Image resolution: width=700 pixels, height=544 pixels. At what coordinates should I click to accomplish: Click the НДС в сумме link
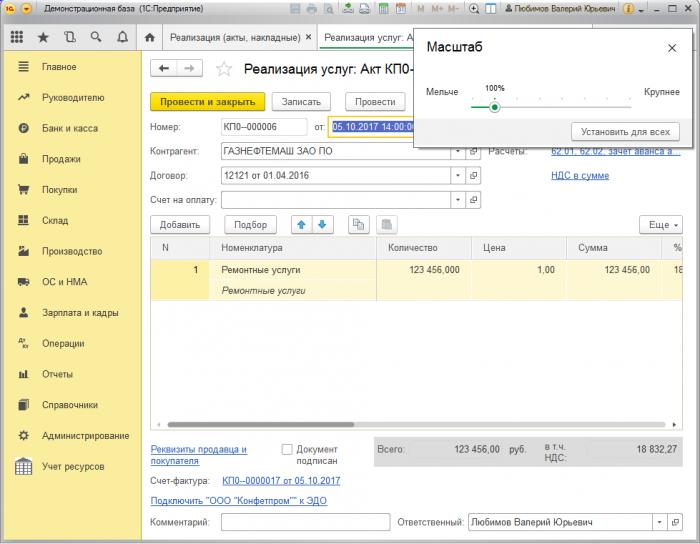pos(580,175)
